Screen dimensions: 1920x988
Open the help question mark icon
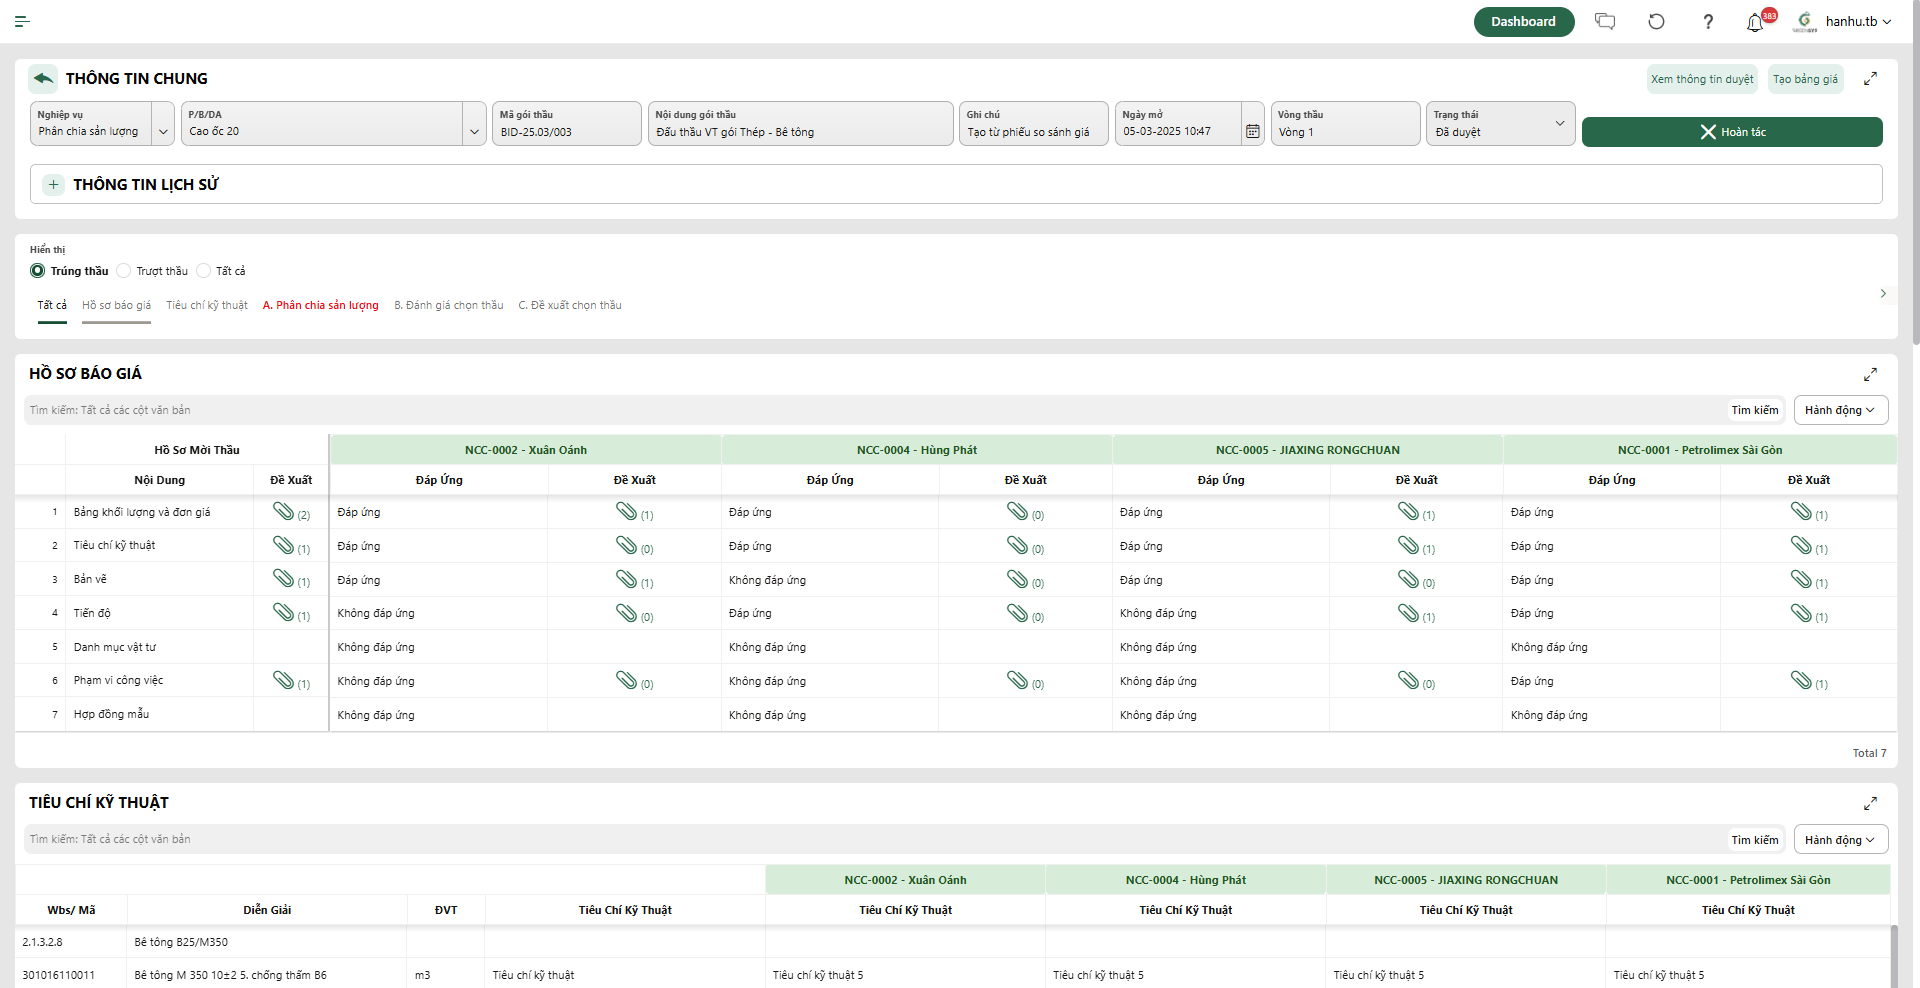1708,21
